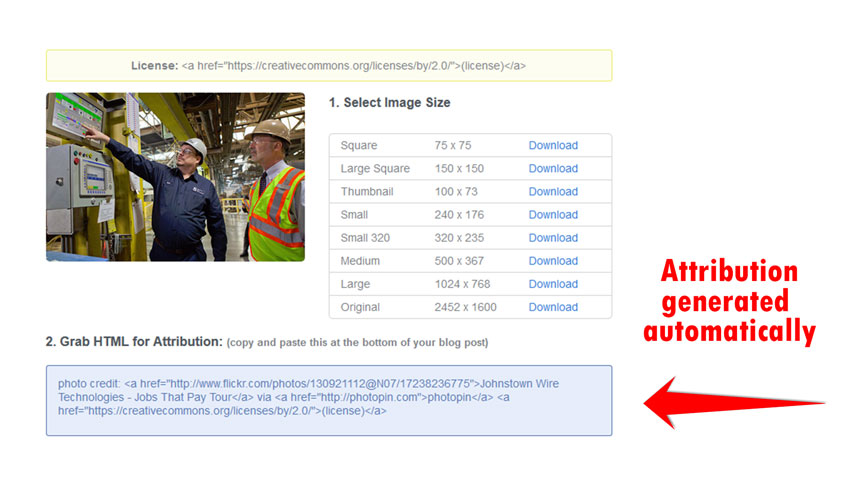
Task: Click the 'Thumbnail' size label
Action: tap(367, 192)
